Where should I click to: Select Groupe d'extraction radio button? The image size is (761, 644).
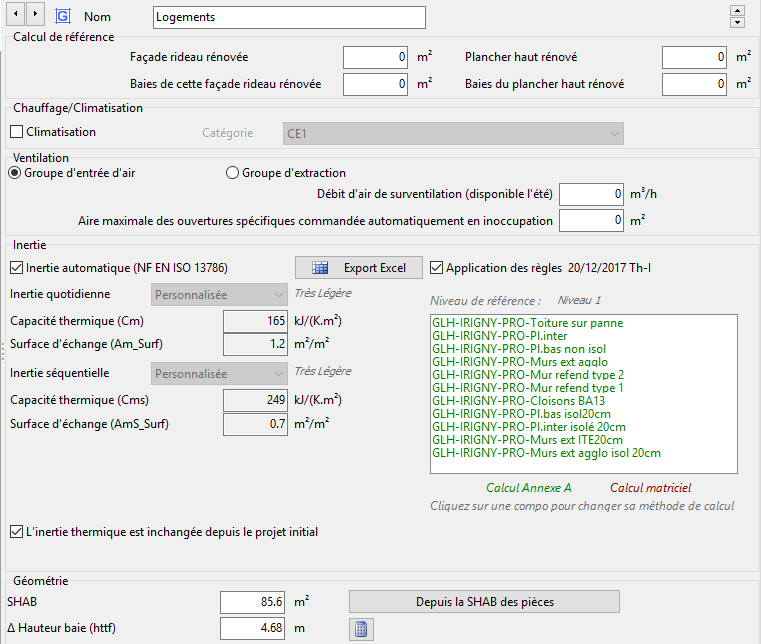232,173
